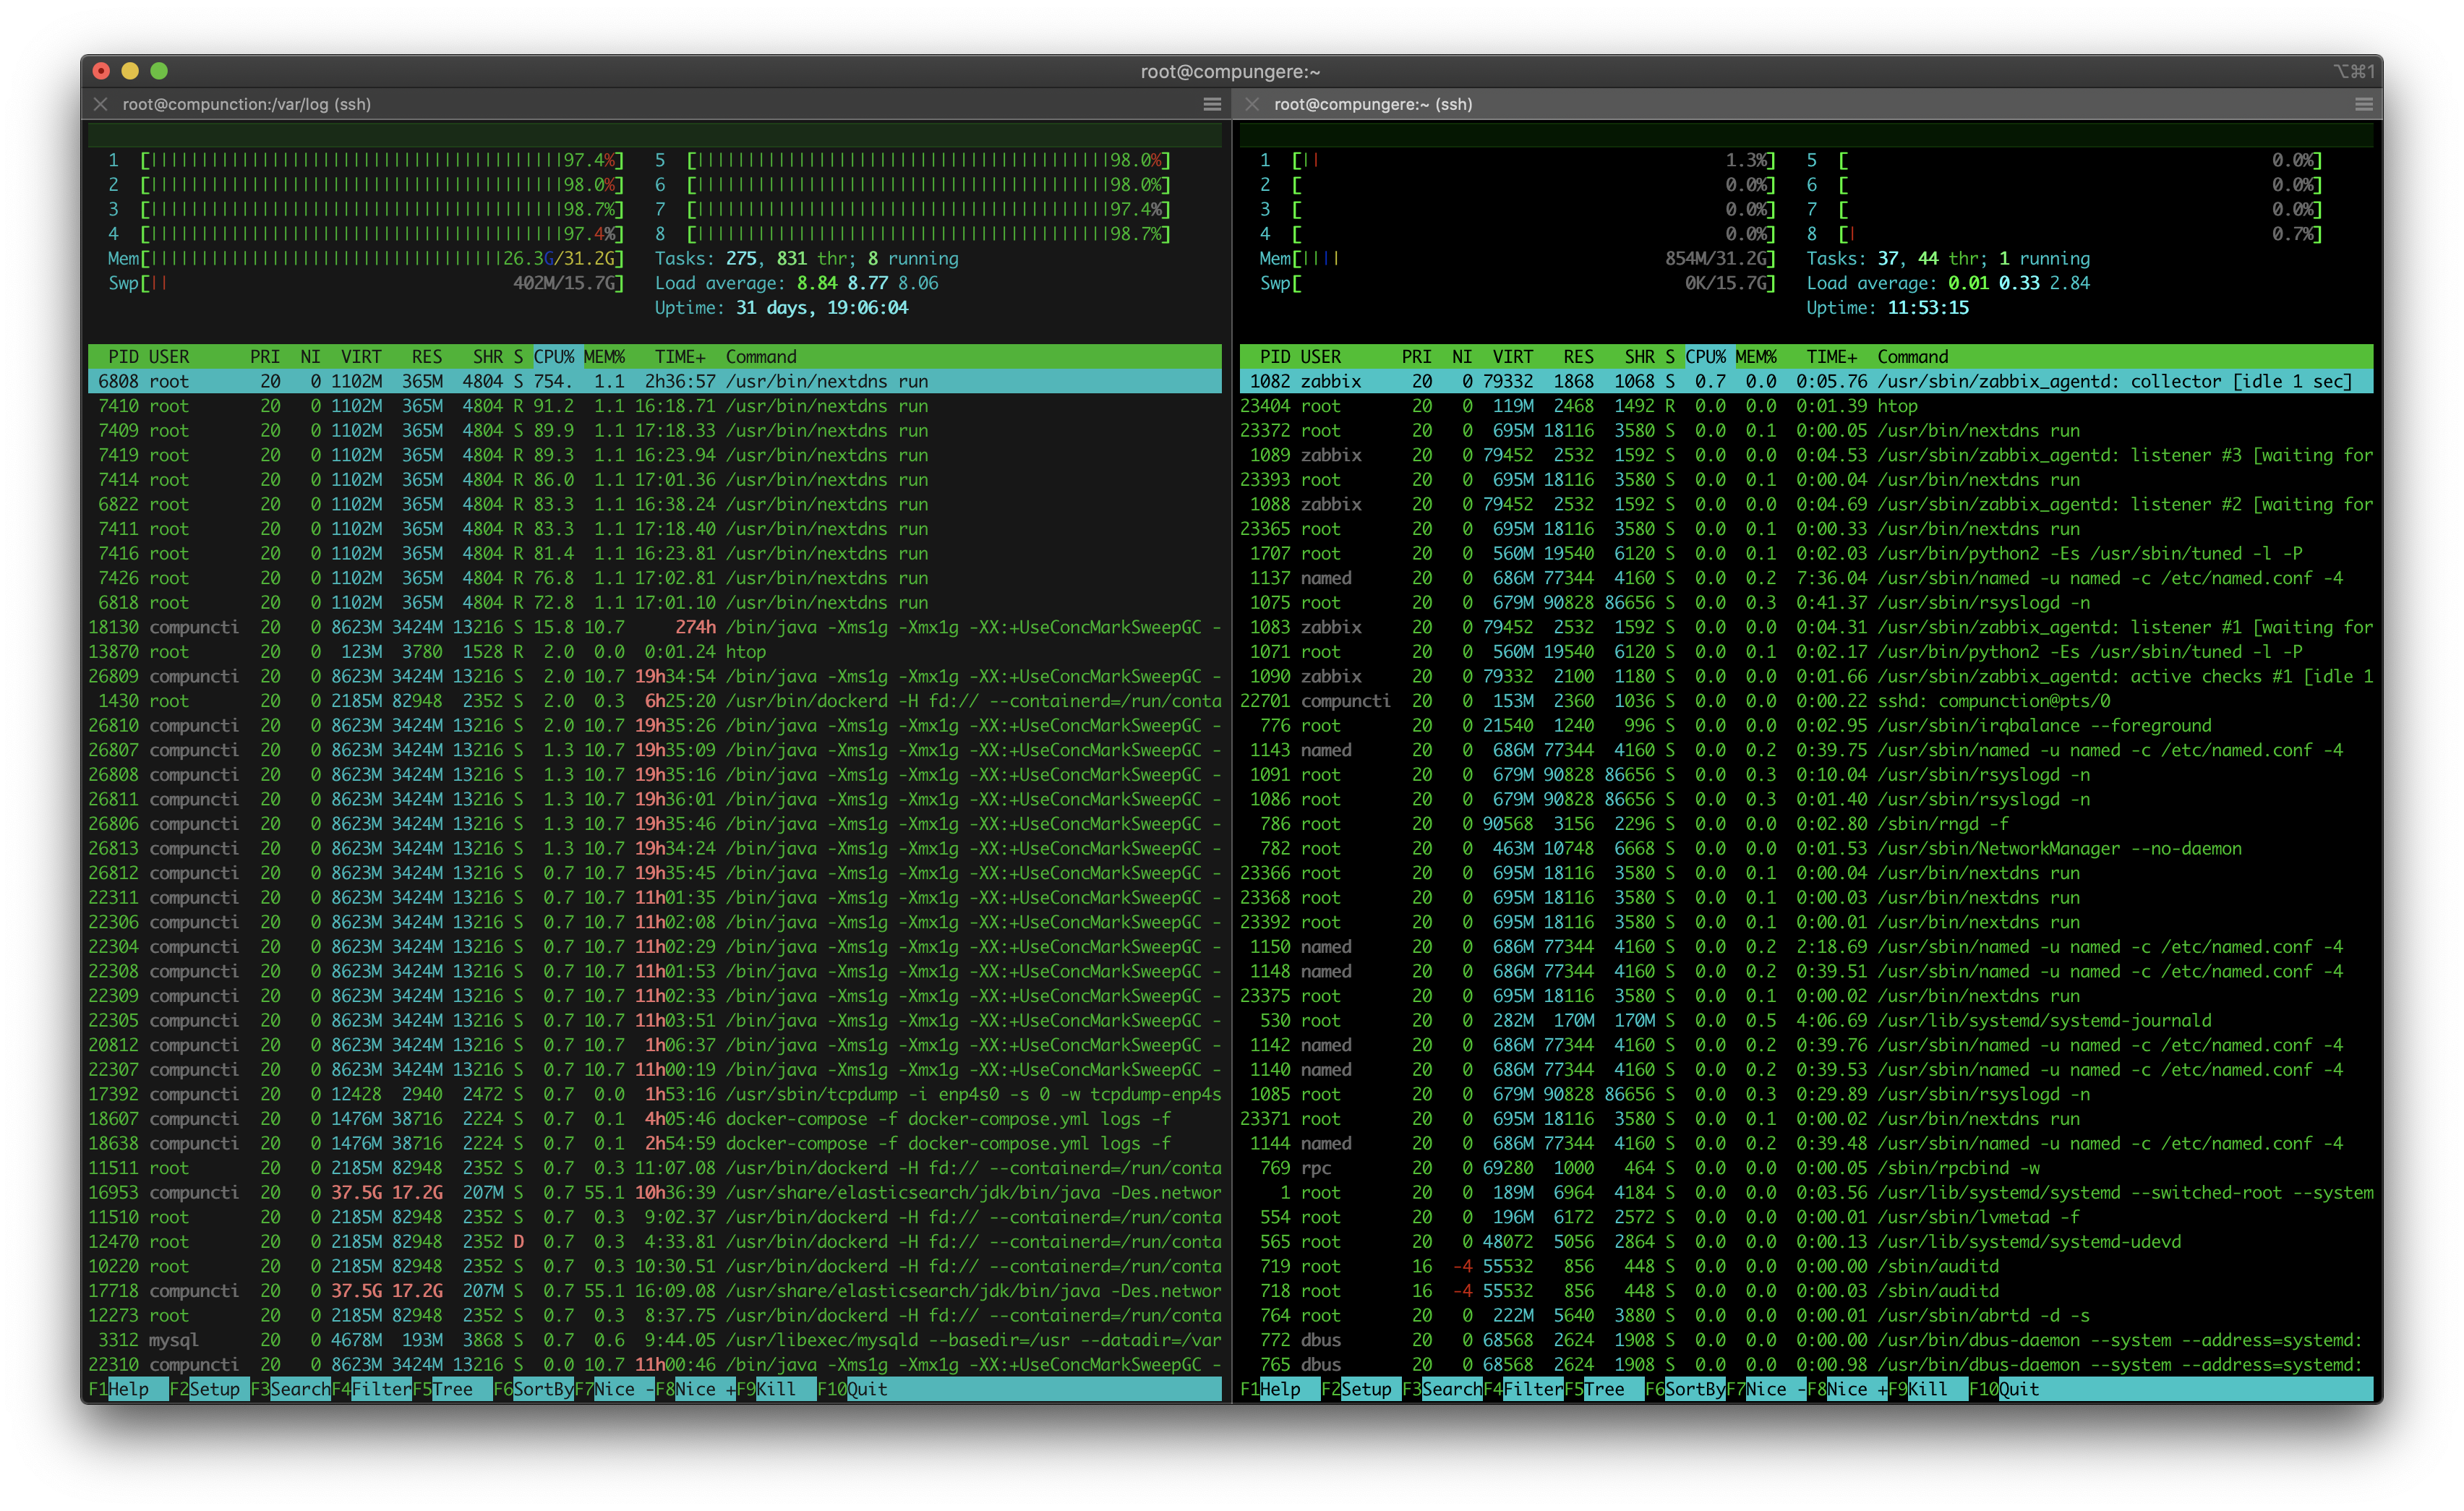This screenshot has width=2464, height=1511.
Task: Select process 530 systemd-journald row
Action: [x=1807, y=1021]
